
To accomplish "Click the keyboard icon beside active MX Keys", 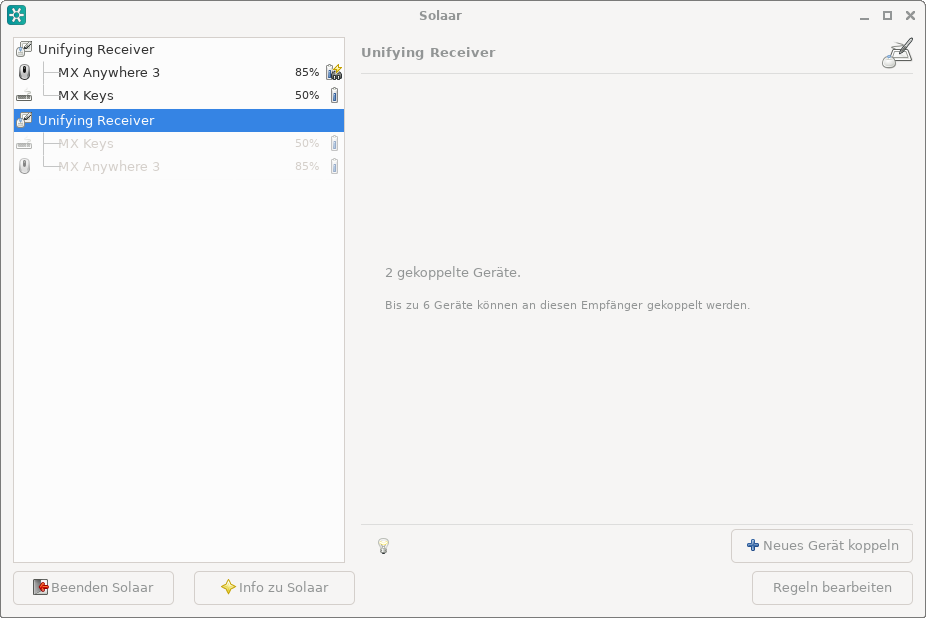I will 25,96.
